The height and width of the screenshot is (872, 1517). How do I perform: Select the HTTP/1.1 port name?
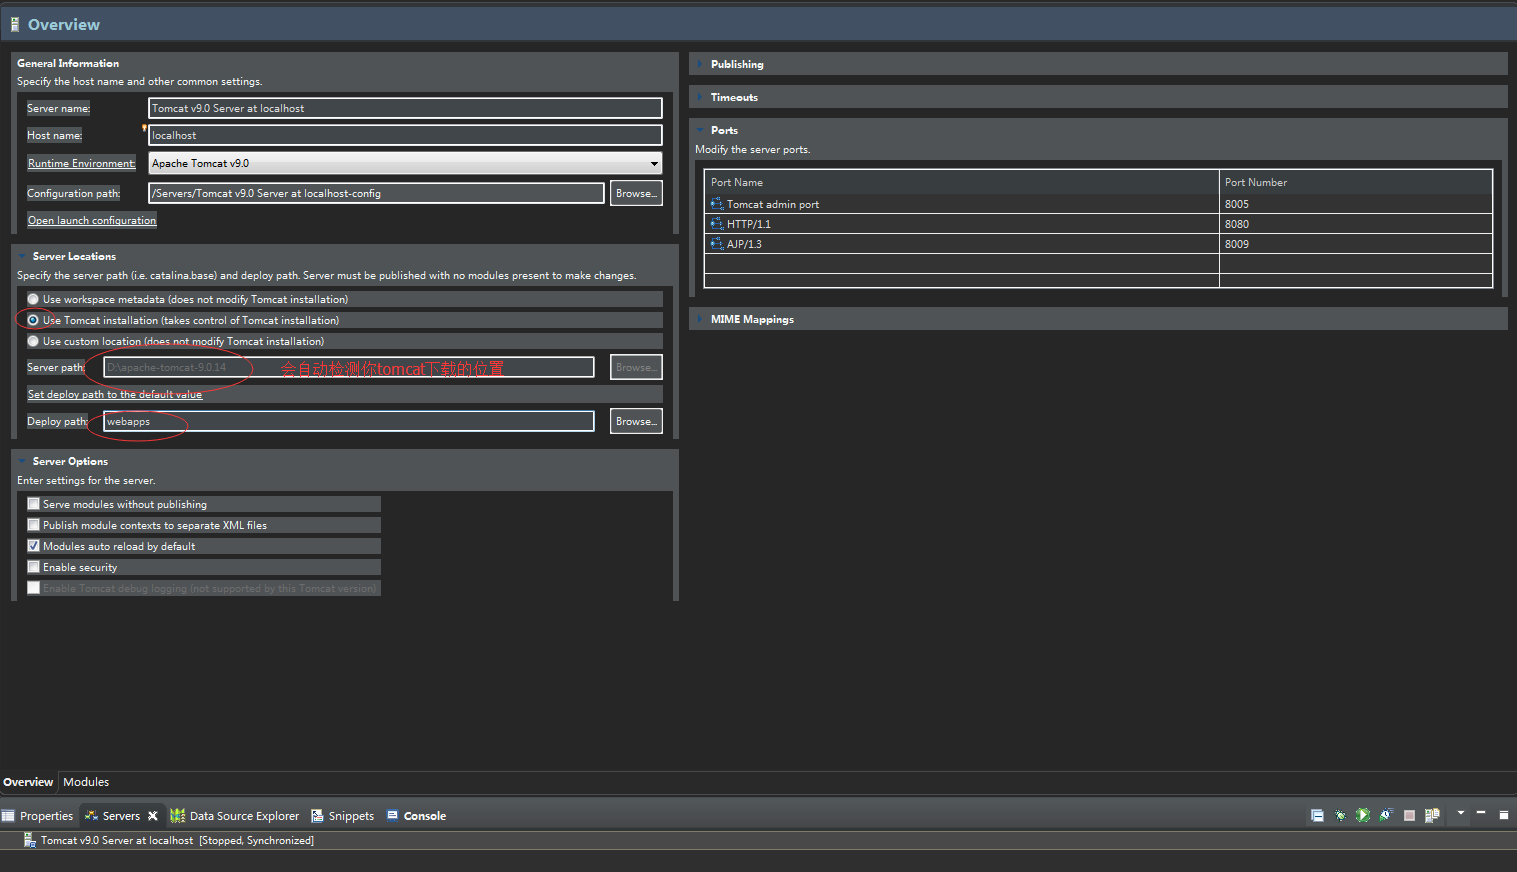(x=749, y=224)
